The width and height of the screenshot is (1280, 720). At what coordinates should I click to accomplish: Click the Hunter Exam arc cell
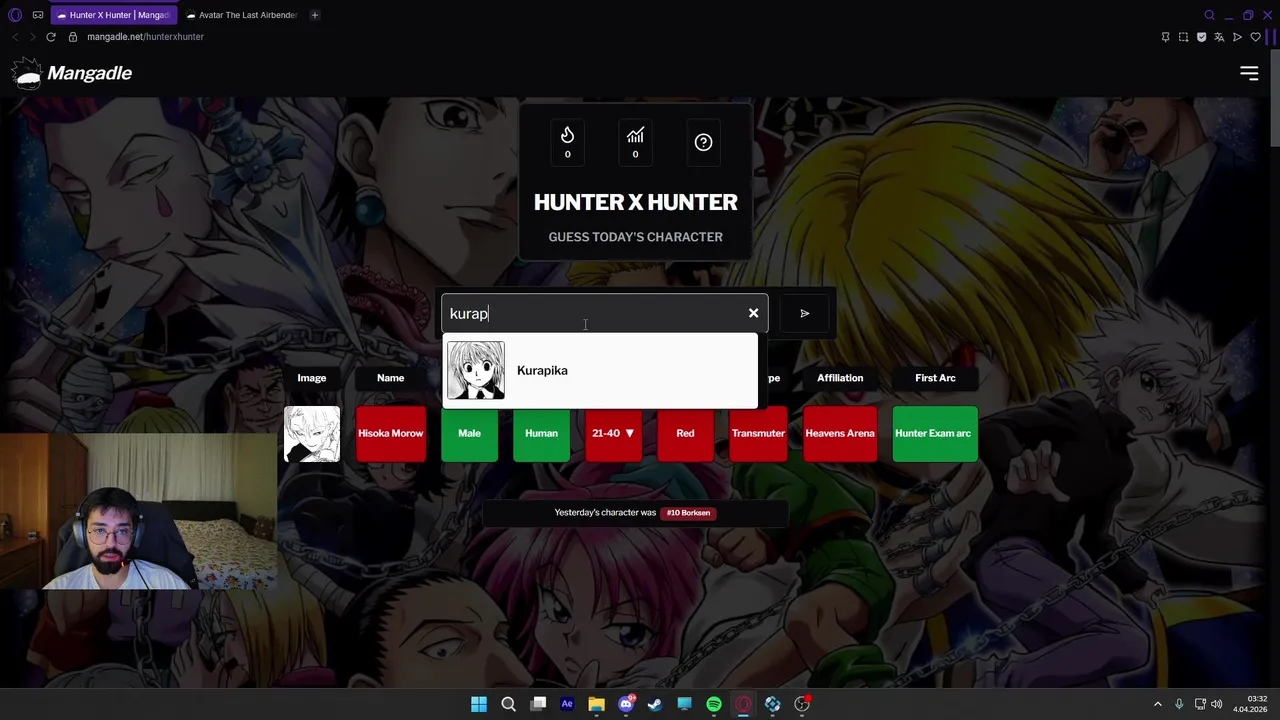tap(935, 433)
